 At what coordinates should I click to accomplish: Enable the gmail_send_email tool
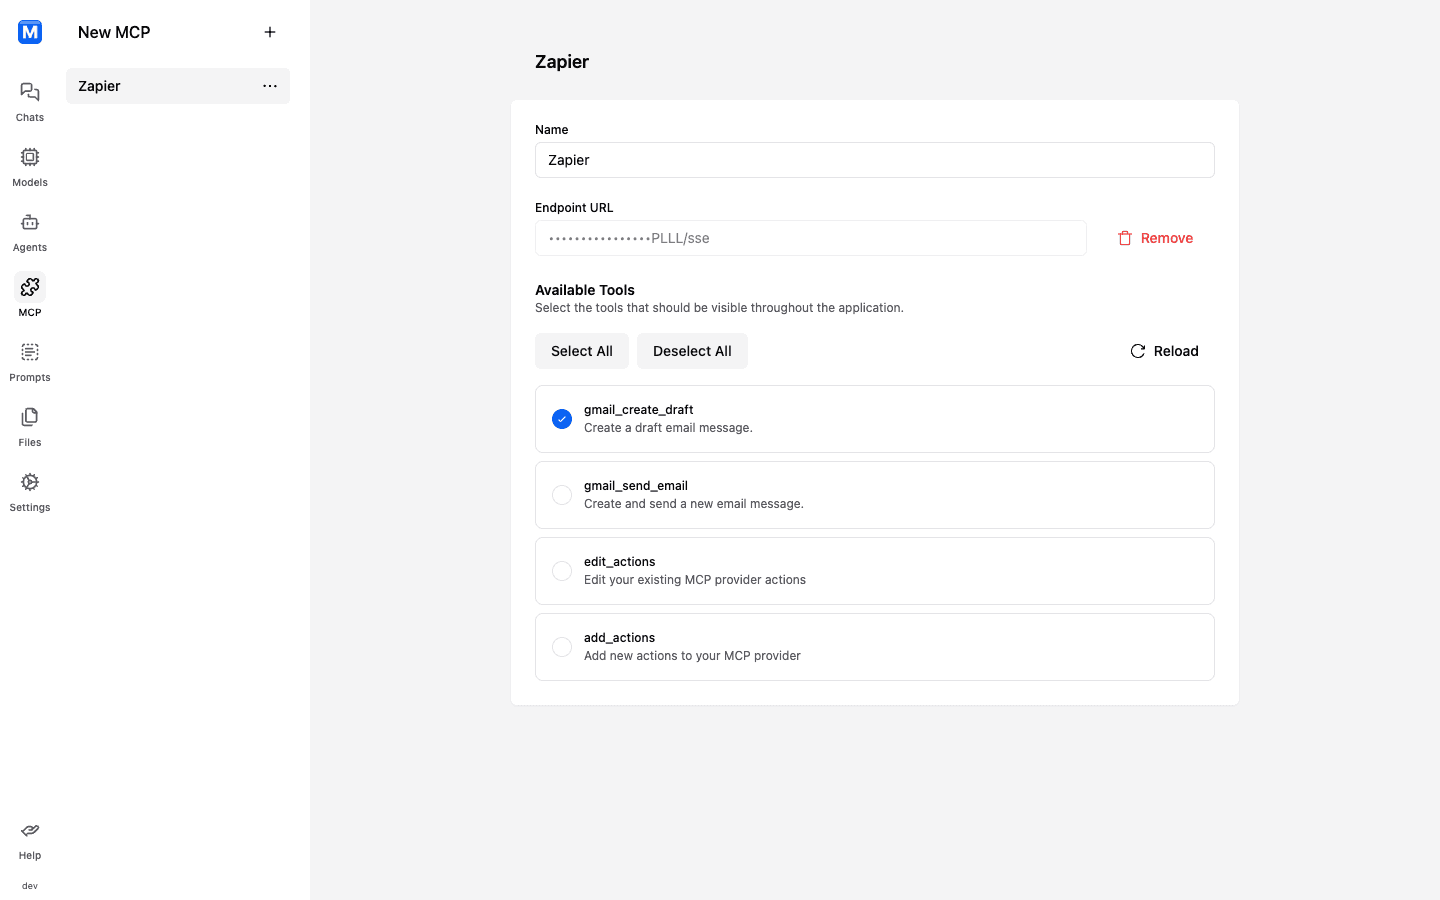[562, 495]
